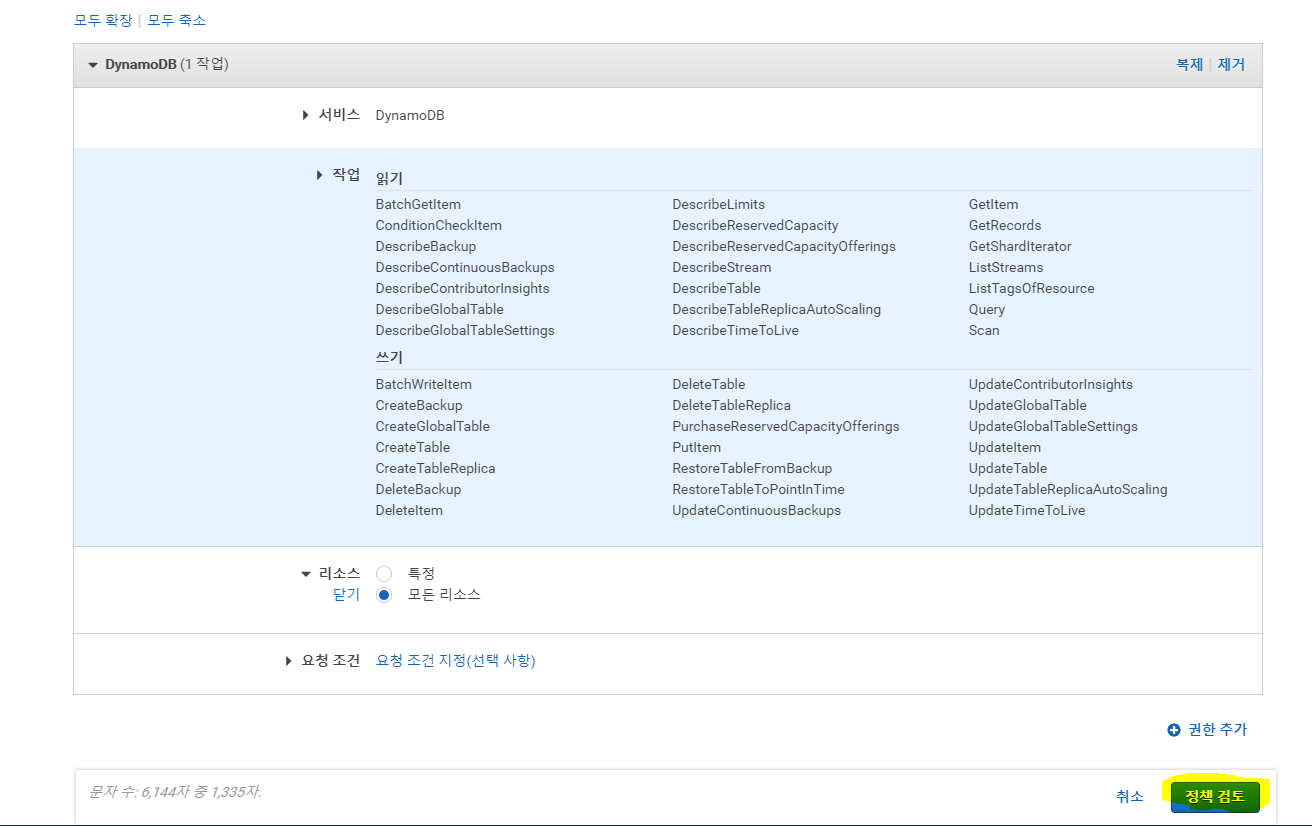
Task: Click the UpdateGlobalTable action text
Action: [1028, 405]
